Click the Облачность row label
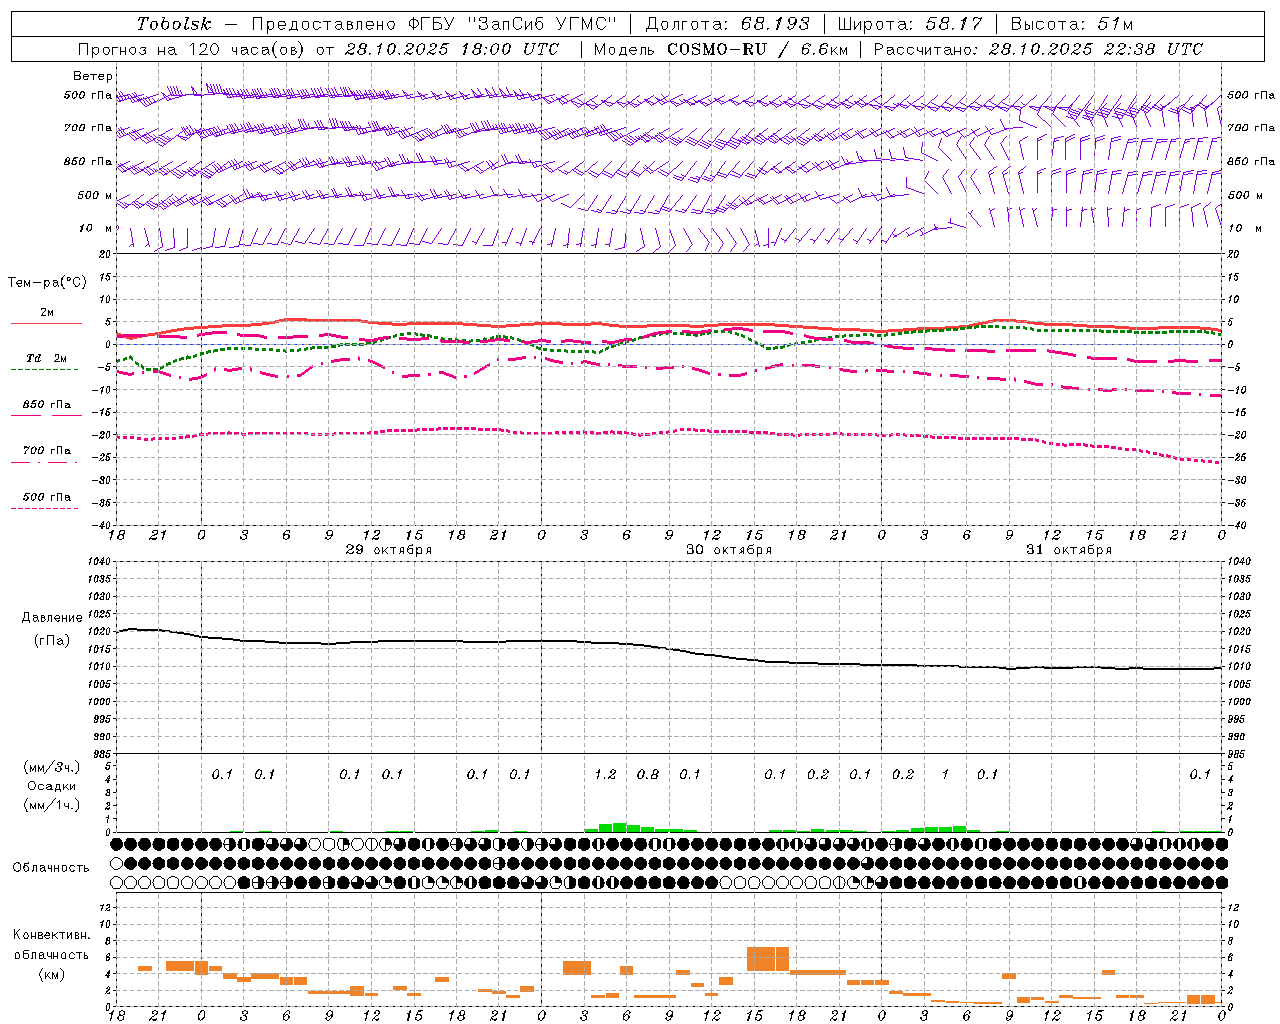The height and width of the screenshot is (1024, 1280). [51, 867]
